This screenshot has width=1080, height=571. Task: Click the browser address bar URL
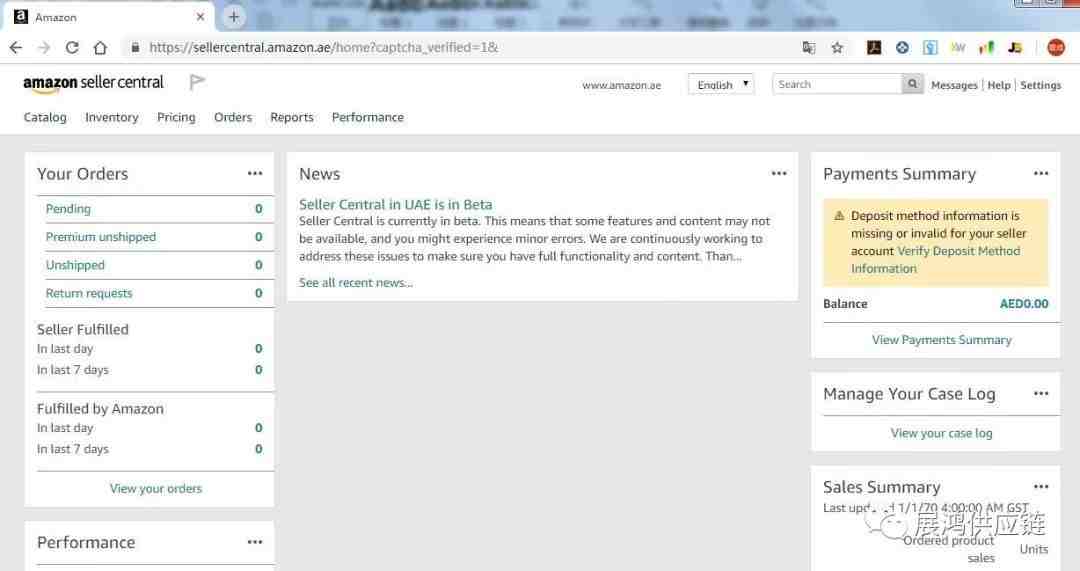coord(324,48)
